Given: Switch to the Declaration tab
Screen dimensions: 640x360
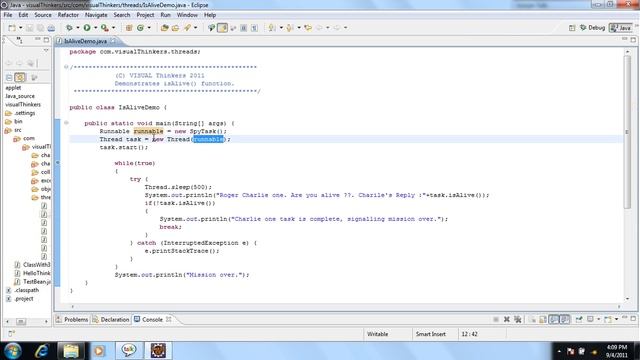Looking at the screenshot, I should click(111, 320).
